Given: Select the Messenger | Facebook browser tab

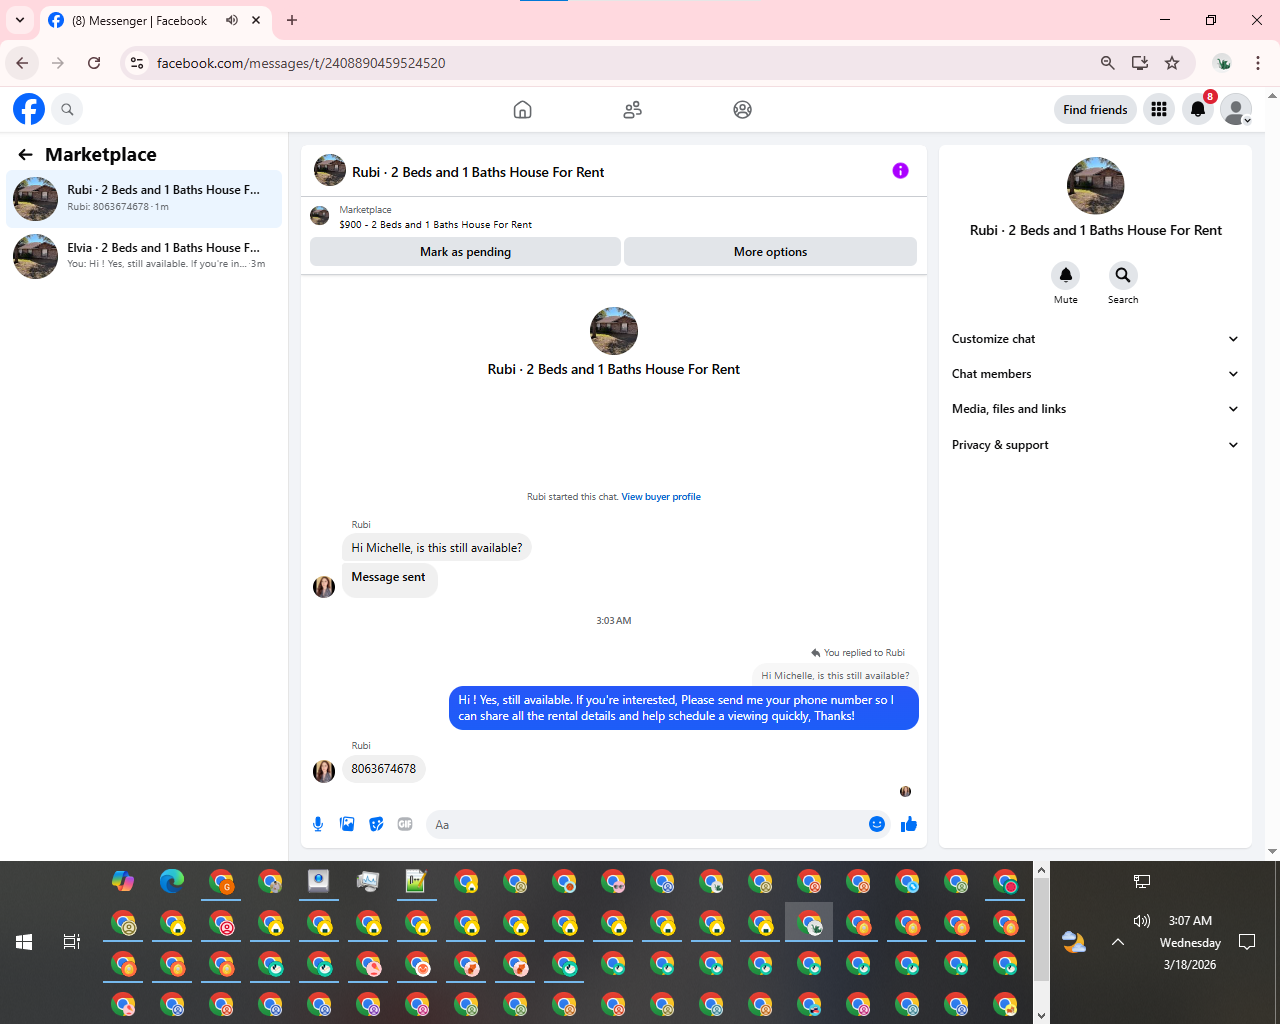Looking at the screenshot, I should click(x=155, y=21).
